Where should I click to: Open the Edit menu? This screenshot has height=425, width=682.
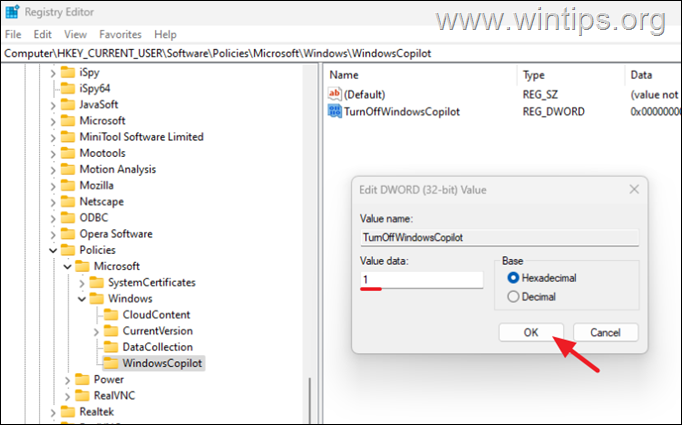(43, 34)
